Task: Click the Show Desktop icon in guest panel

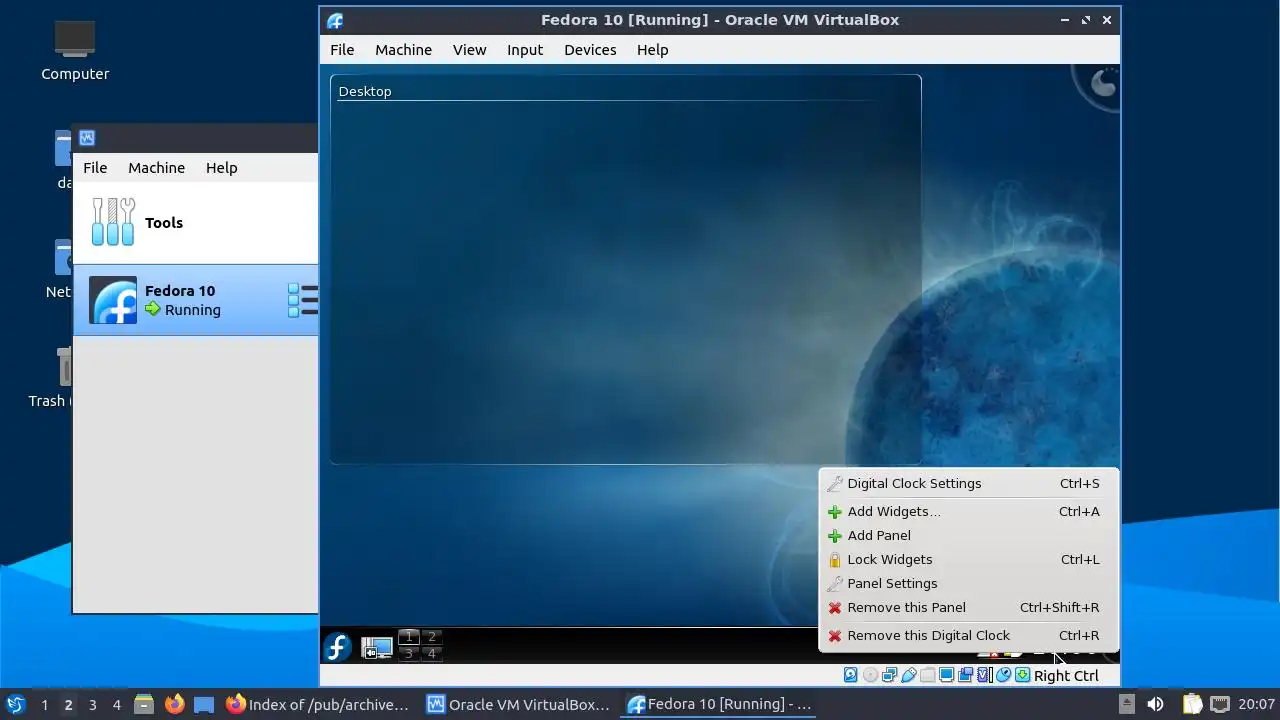Action: 377,648
